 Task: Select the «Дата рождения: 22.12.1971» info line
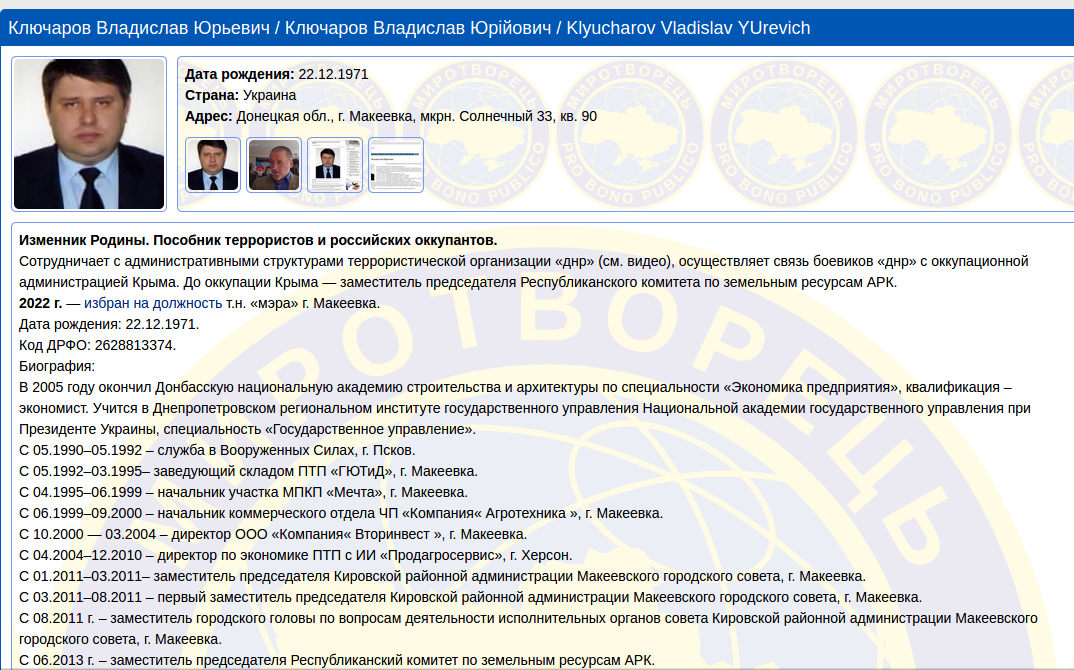[x=277, y=74]
